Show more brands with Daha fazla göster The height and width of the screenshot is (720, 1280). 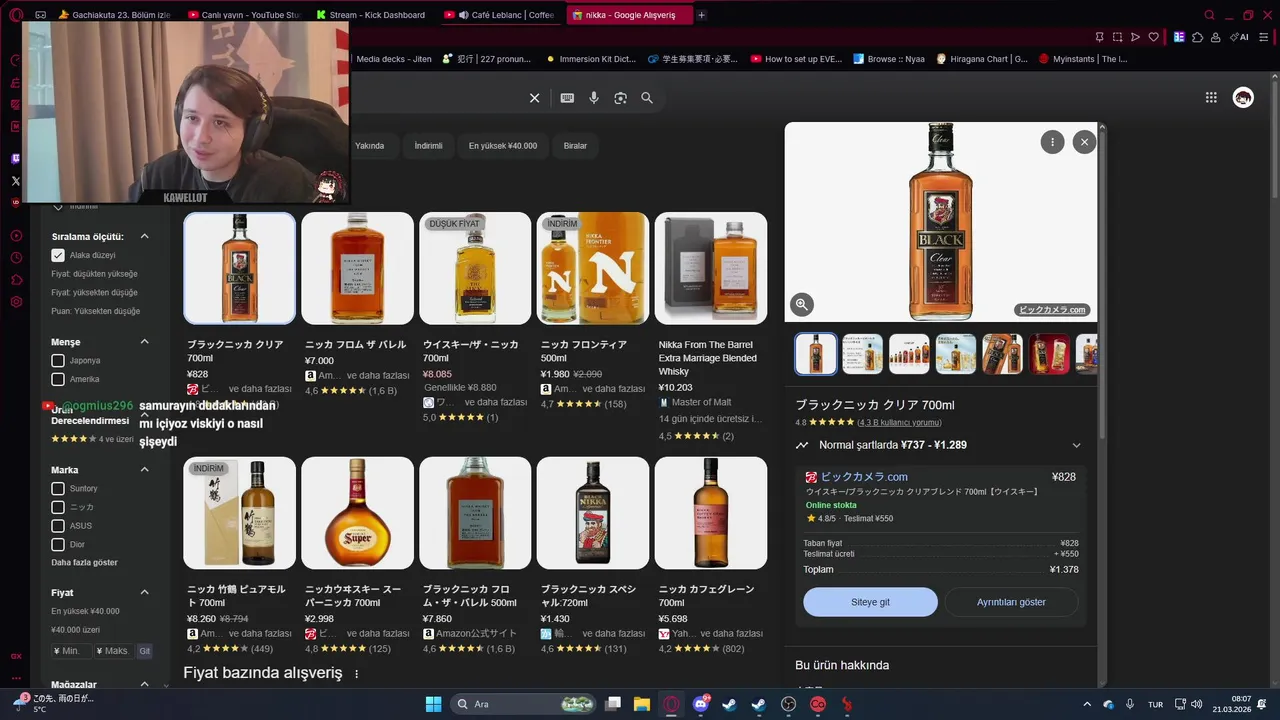(x=84, y=563)
